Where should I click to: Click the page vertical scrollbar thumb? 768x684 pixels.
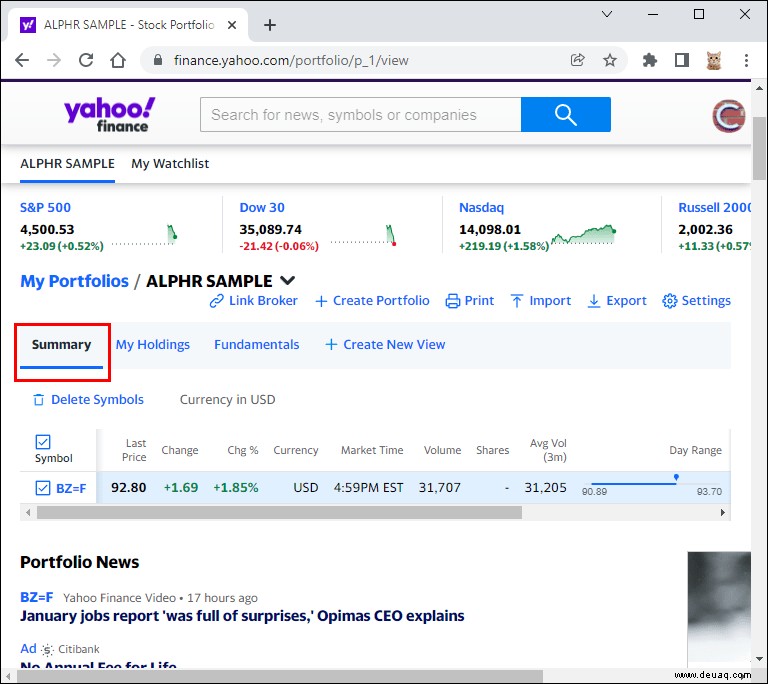click(759, 148)
